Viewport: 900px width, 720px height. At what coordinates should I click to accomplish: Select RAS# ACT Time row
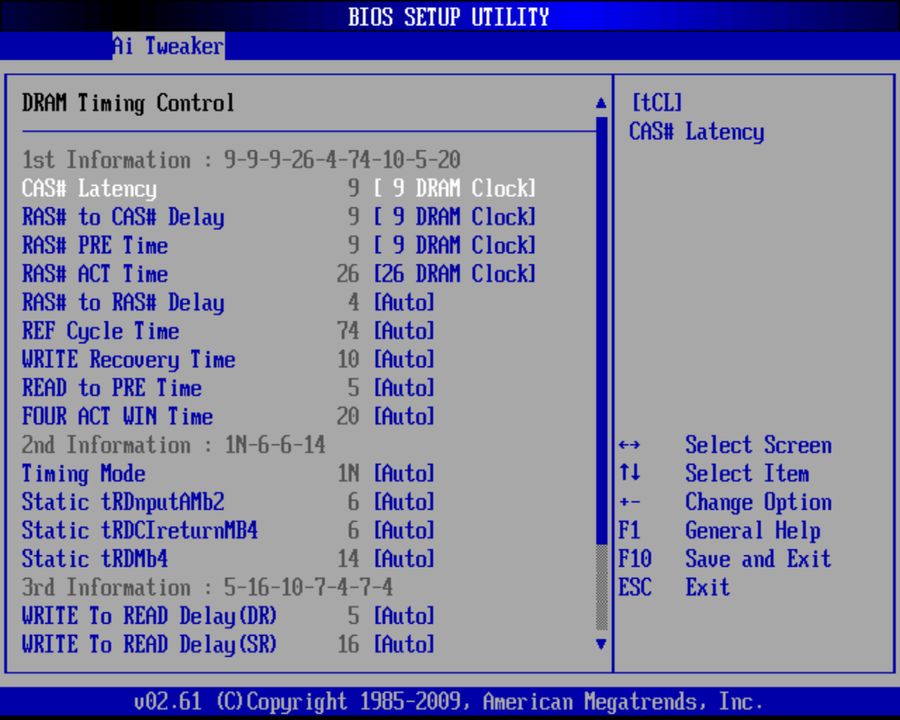(95, 274)
